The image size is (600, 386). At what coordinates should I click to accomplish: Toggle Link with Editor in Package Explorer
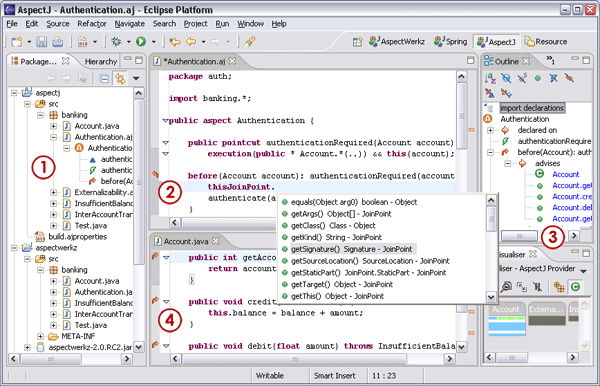(120, 78)
